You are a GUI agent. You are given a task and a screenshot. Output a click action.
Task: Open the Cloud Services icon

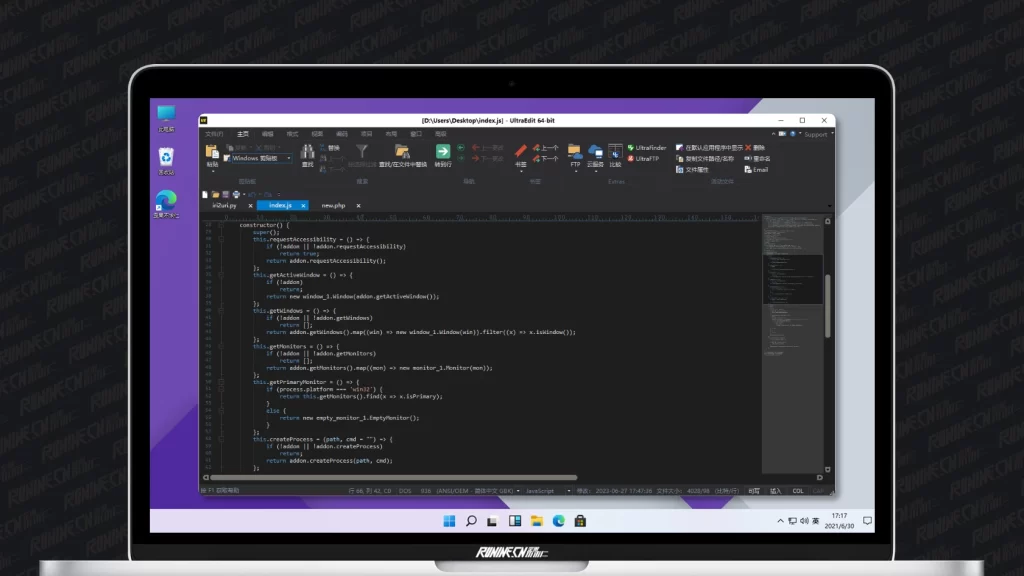595,153
